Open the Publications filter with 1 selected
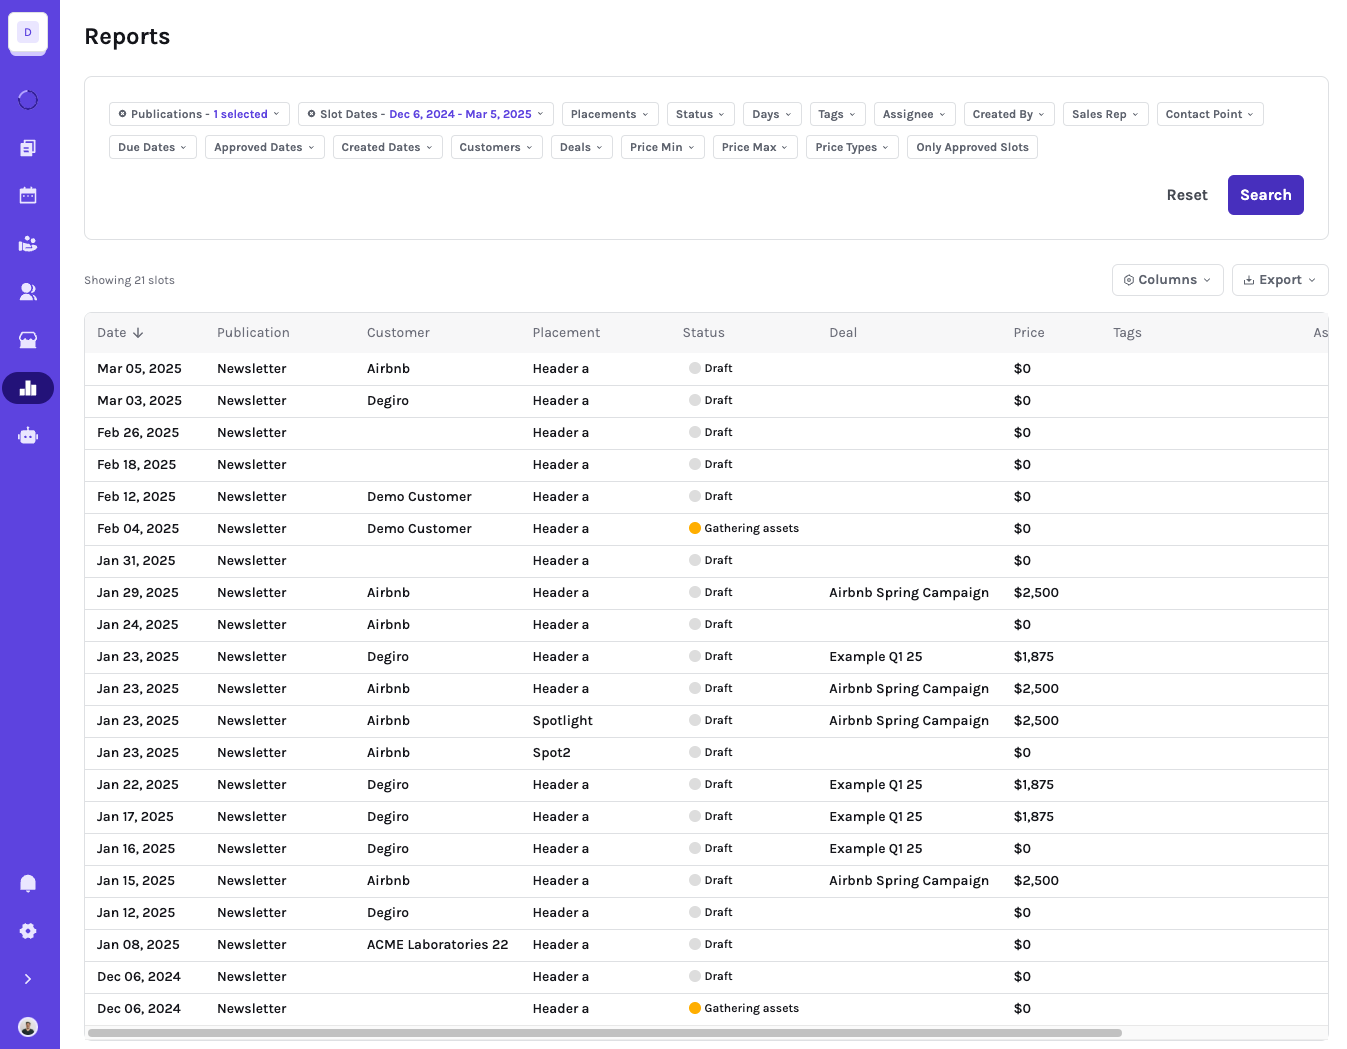Image resolution: width=1347 pixels, height=1049 pixels. 199,114
